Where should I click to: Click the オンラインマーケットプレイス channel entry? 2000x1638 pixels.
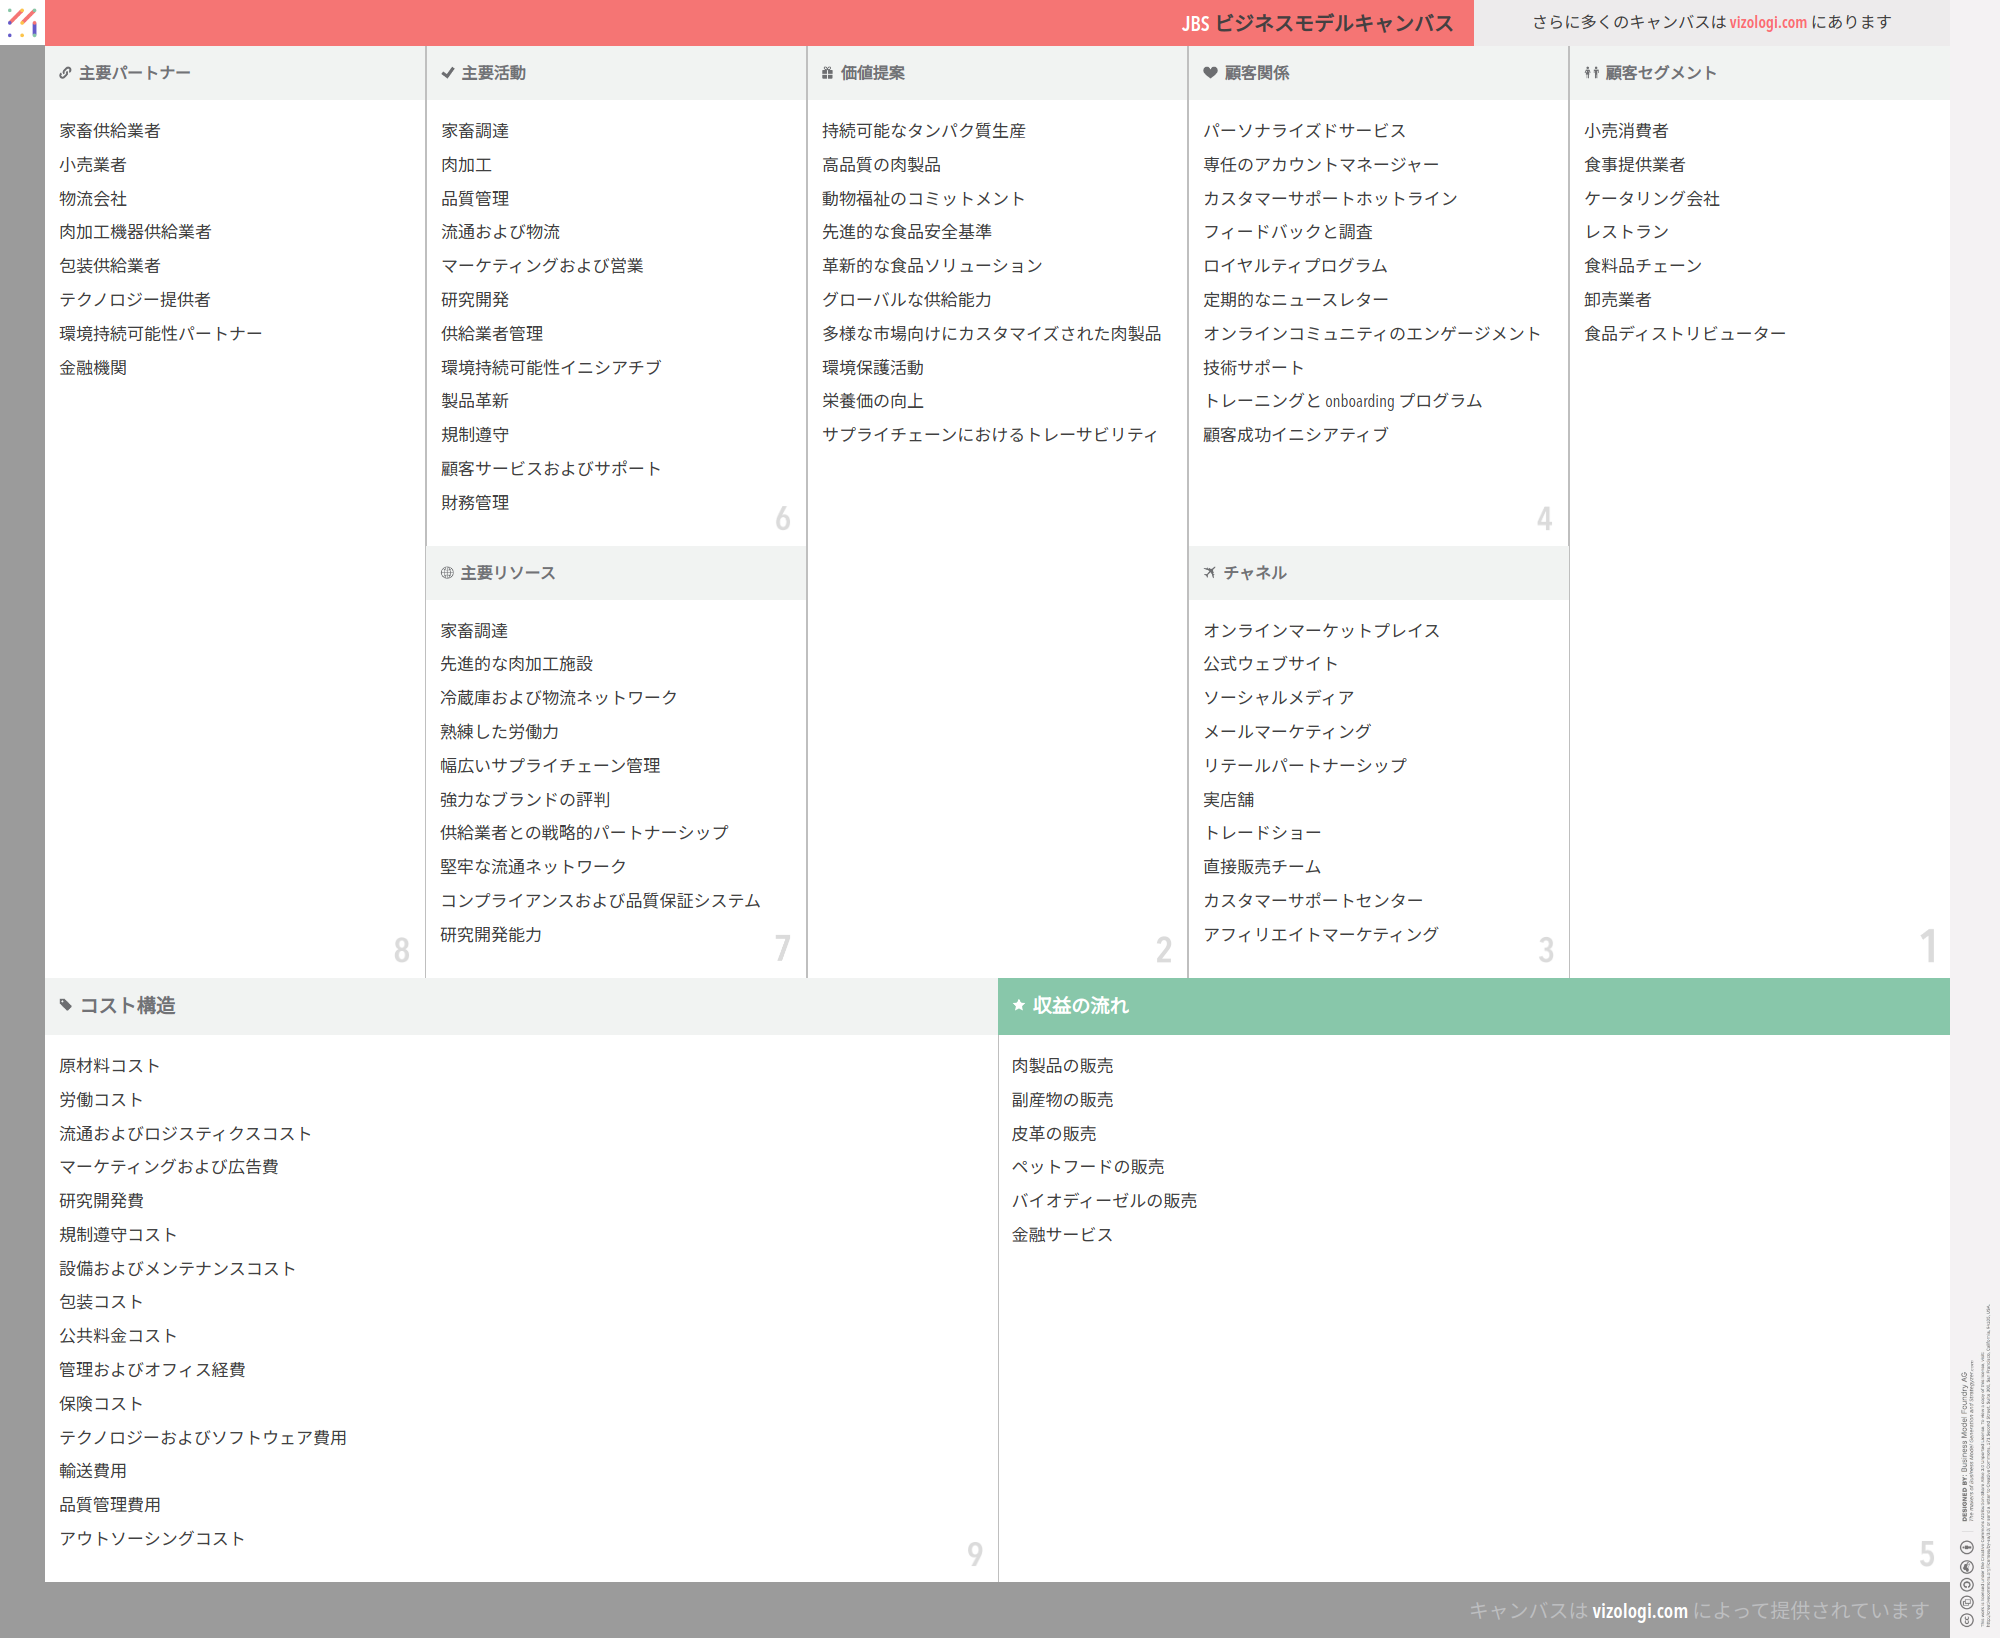1321,631
